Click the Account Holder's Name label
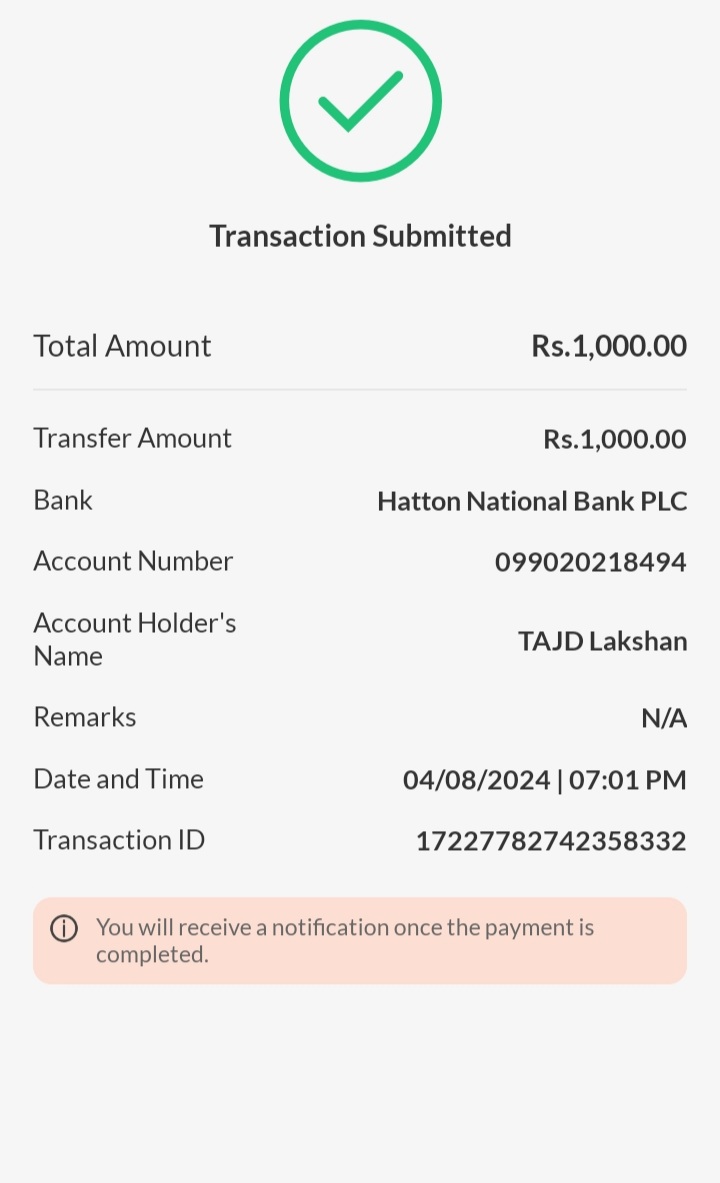The image size is (720, 1183). (134, 639)
